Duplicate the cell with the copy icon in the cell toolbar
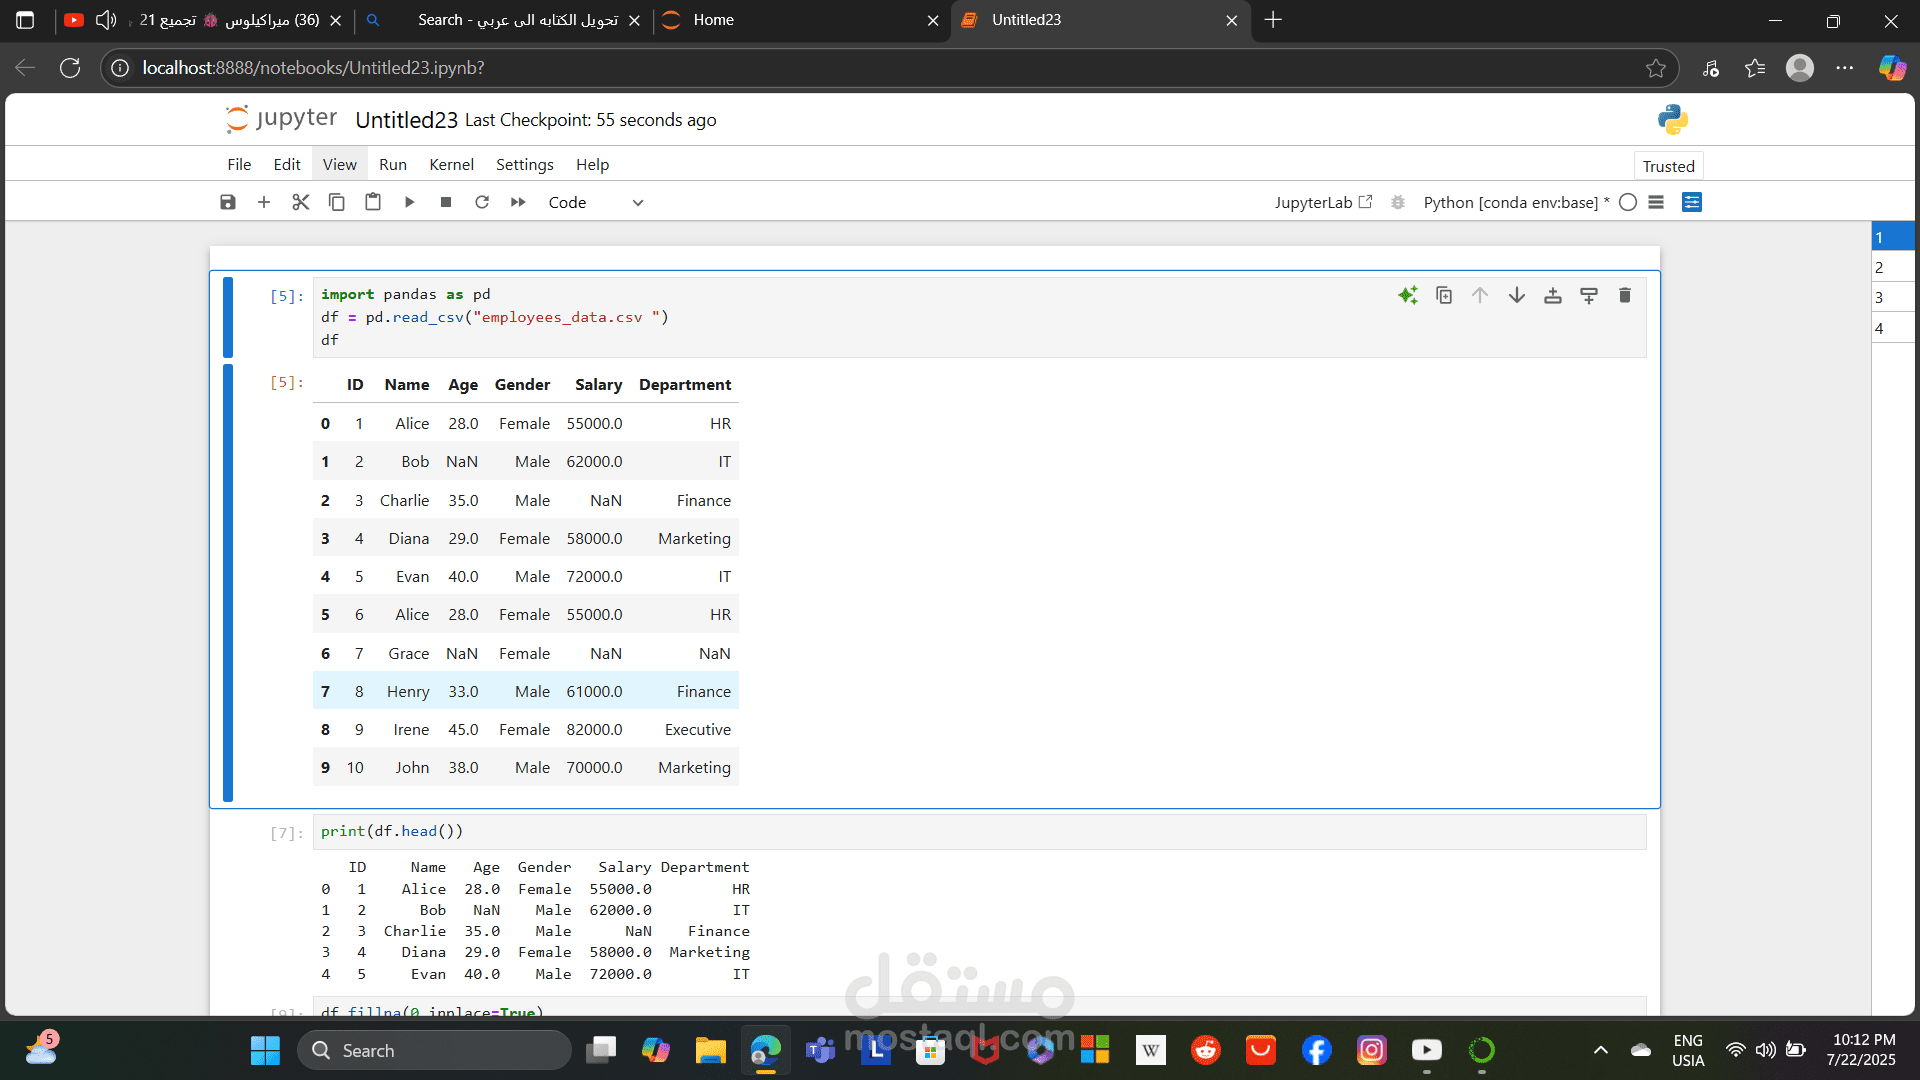The height and width of the screenshot is (1080, 1920). pyautogui.click(x=1444, y=295)
